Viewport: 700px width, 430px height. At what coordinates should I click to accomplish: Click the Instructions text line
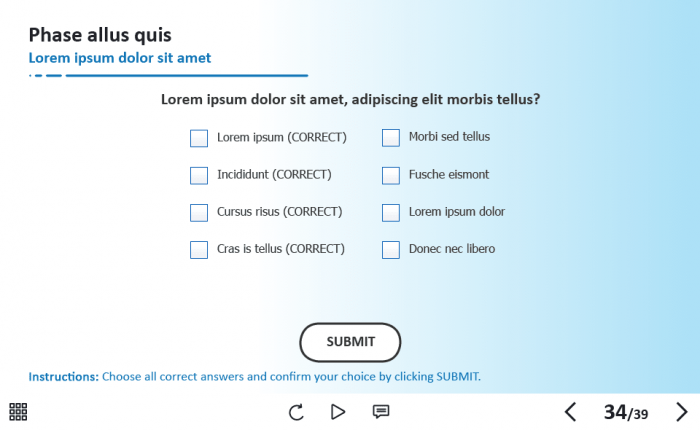click(x=255, y=377)
